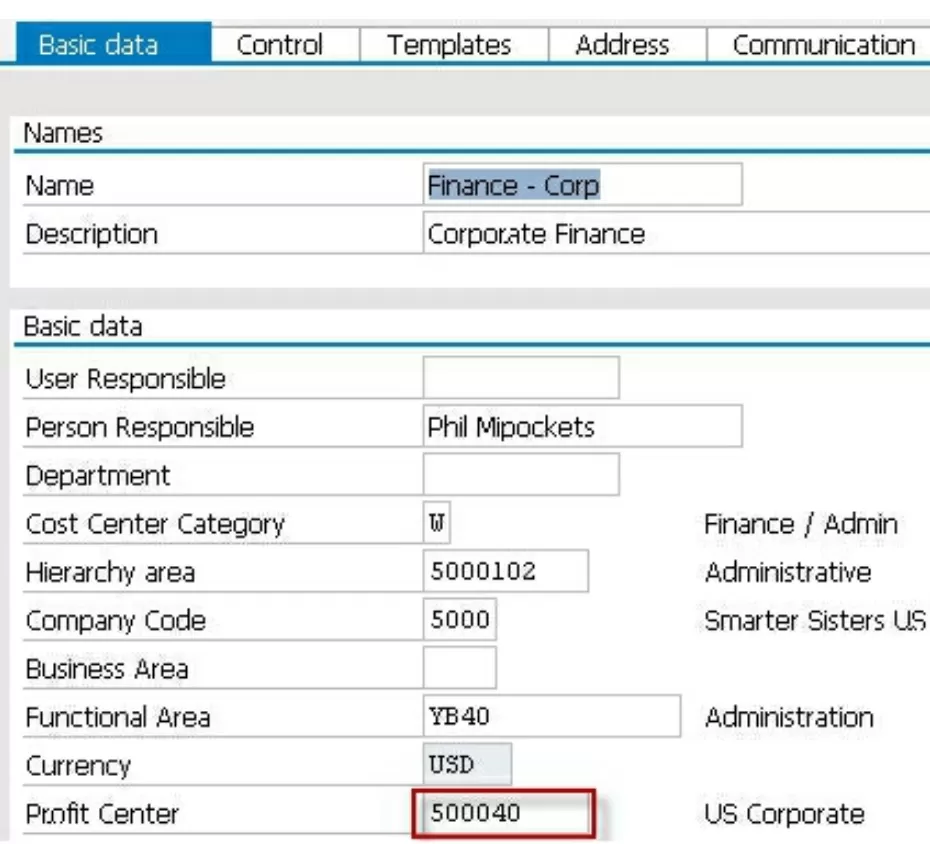Click the empty Department field
Viewport: 930px width, 844px height.
(520, 475)
